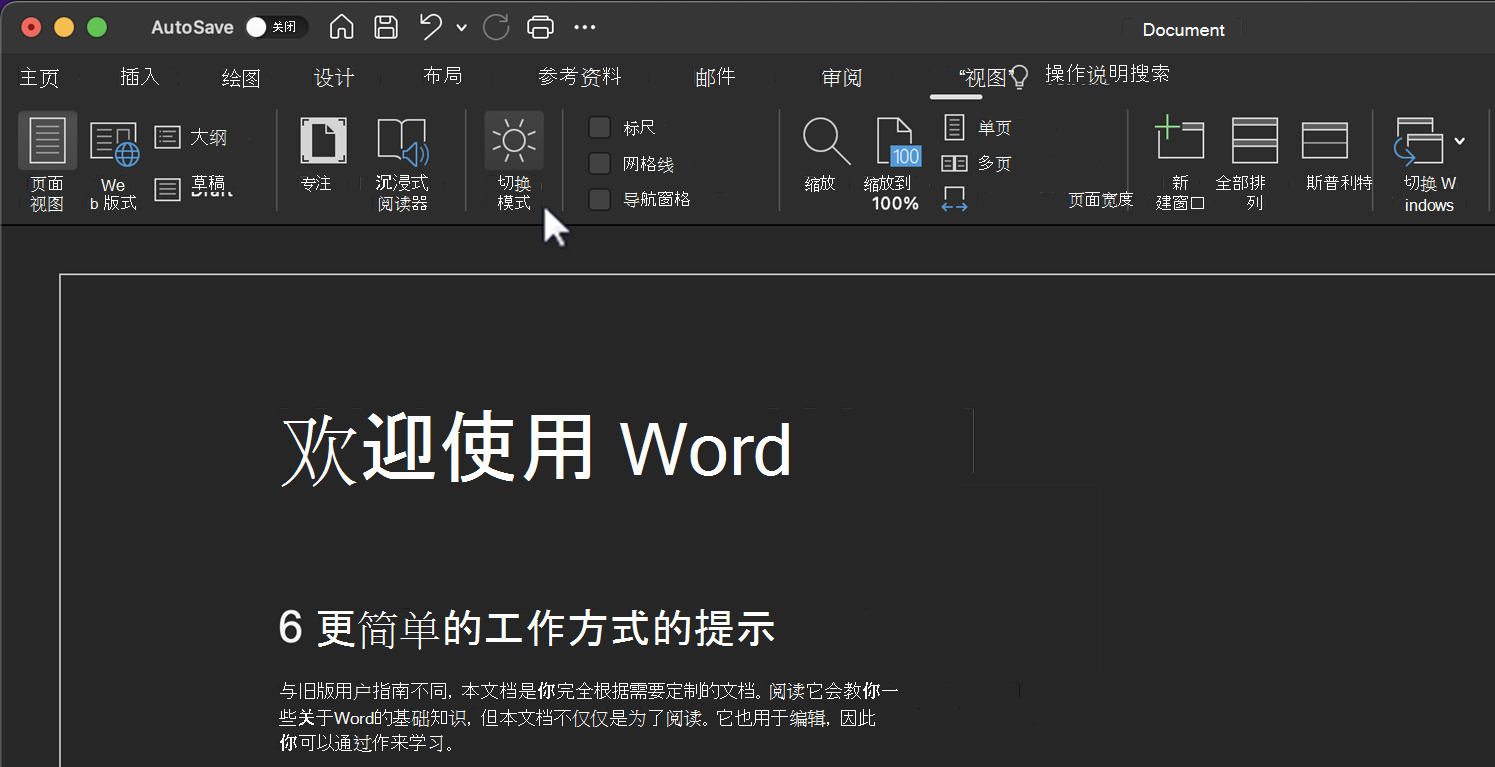Open the 绘图 Draw tab

click(240, 78)
